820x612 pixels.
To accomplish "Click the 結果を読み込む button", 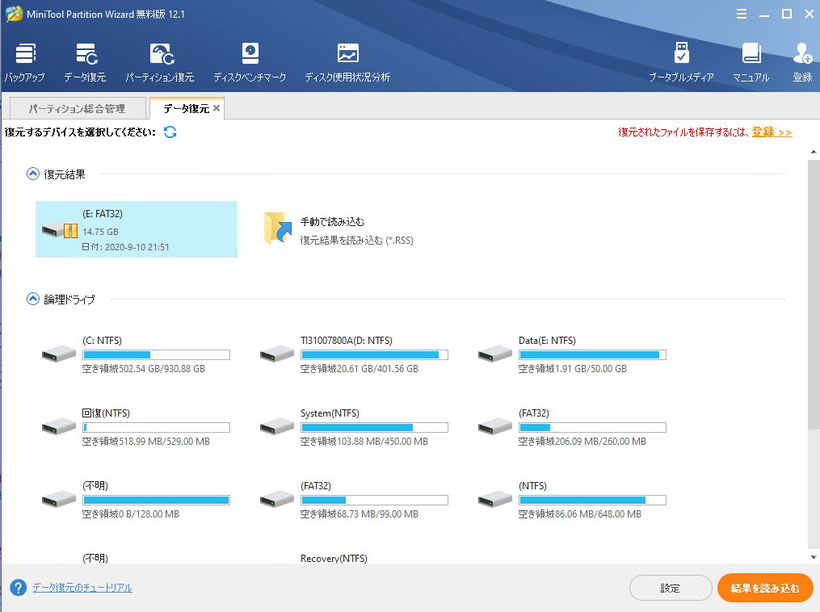I will coord(765,588).
